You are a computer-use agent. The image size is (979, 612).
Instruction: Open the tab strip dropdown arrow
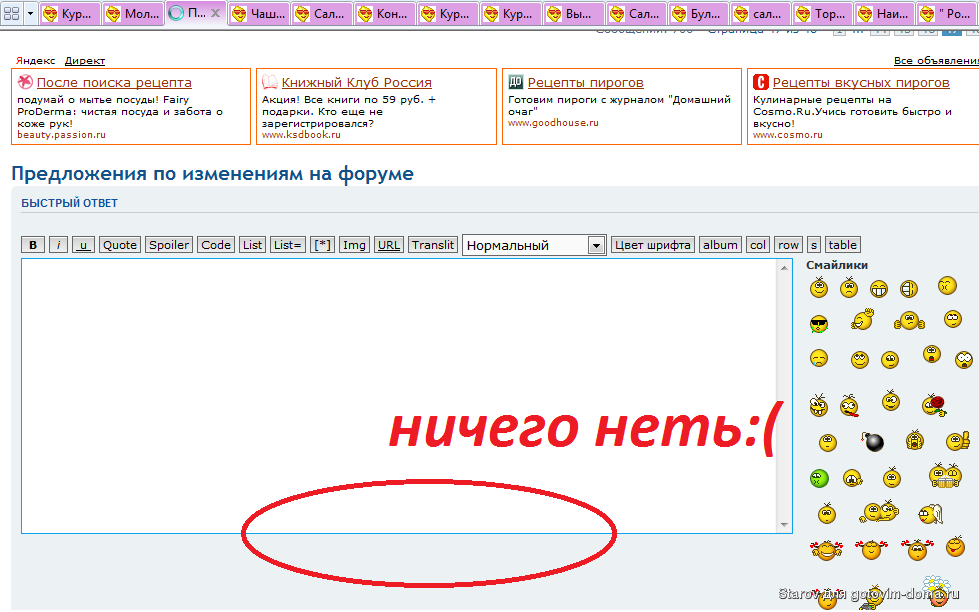click(29, 13)
